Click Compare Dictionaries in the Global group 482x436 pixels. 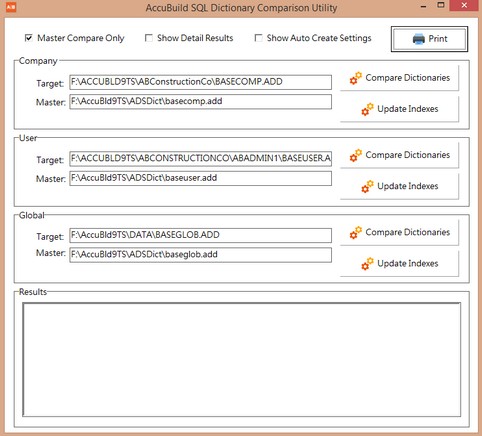coord(399,233)
